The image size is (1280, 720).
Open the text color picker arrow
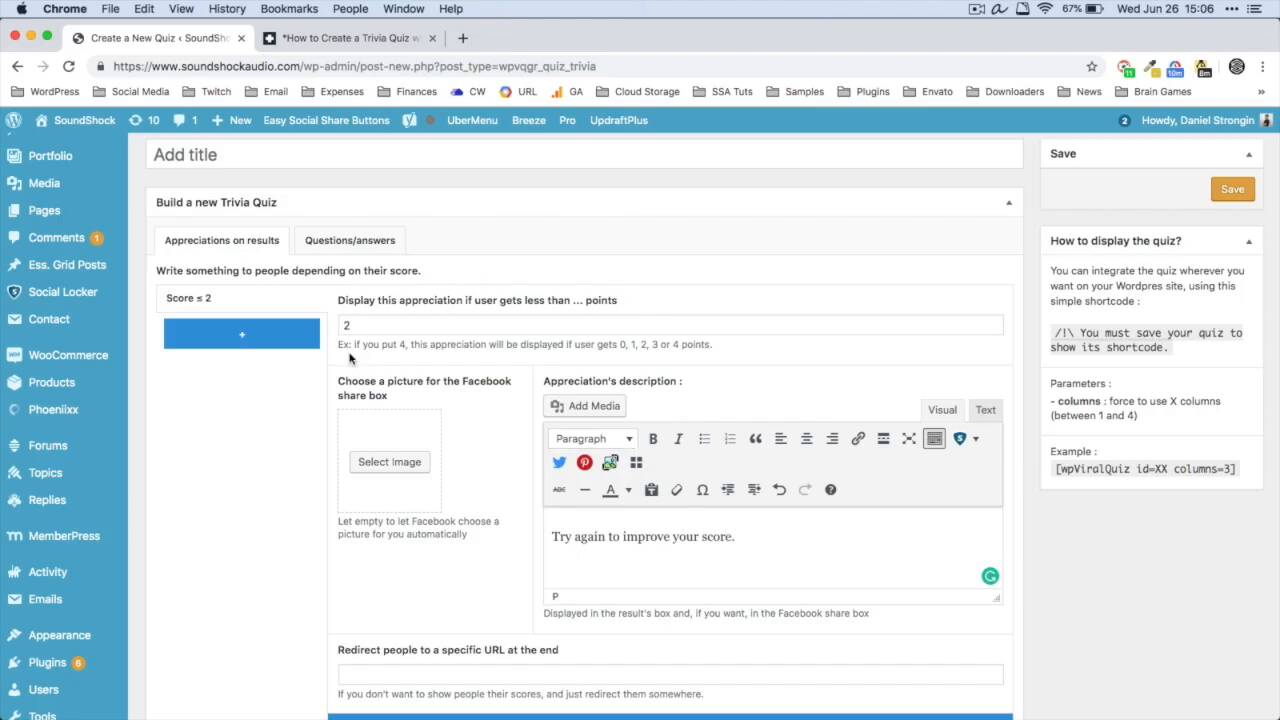pyautogui.click(x=628, y=490)
